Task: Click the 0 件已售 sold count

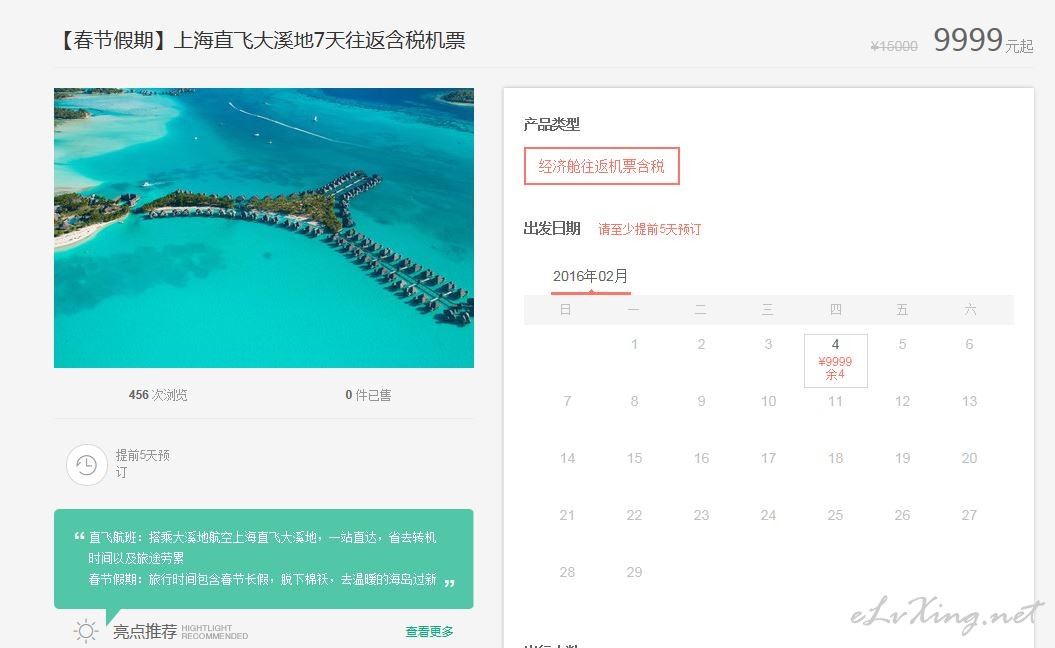Action: [368, 395]
